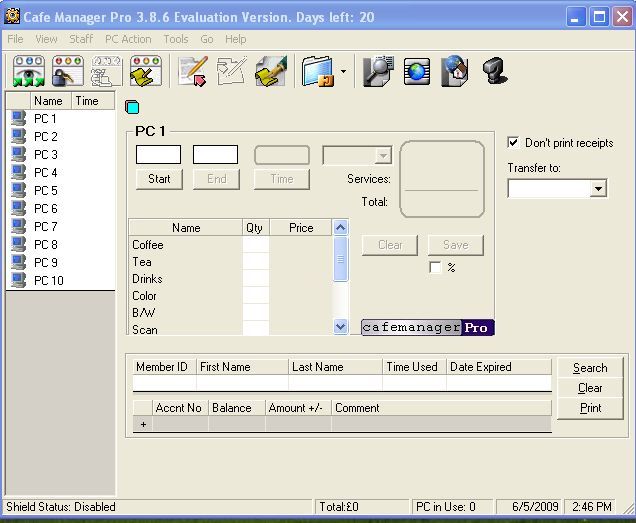
Task: Open the Transfer to dropdown
Action: pyautogui.click(x=598, y=188)
